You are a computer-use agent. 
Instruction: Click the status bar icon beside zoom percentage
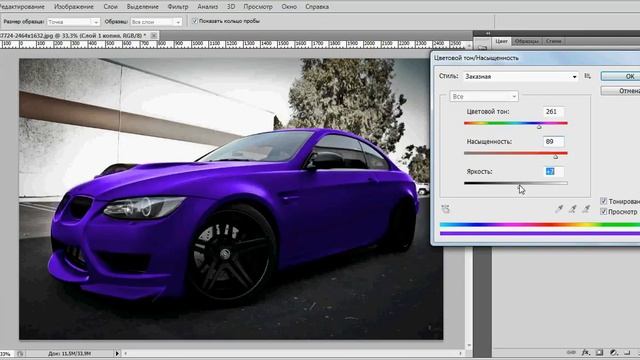pyautogui.click(x=20, y=354)
